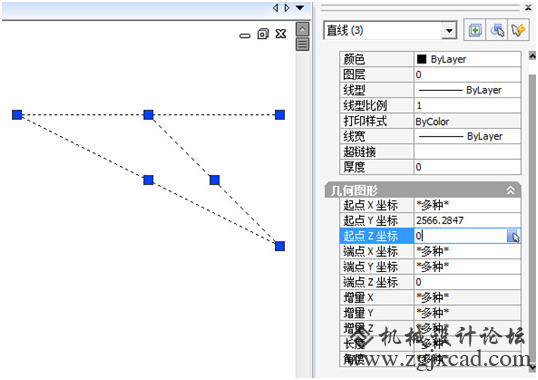The width and height of the screenshot is (538, 380).
Task: Select the 线型 ByLayer property row
Action: (x=430, y=90)
